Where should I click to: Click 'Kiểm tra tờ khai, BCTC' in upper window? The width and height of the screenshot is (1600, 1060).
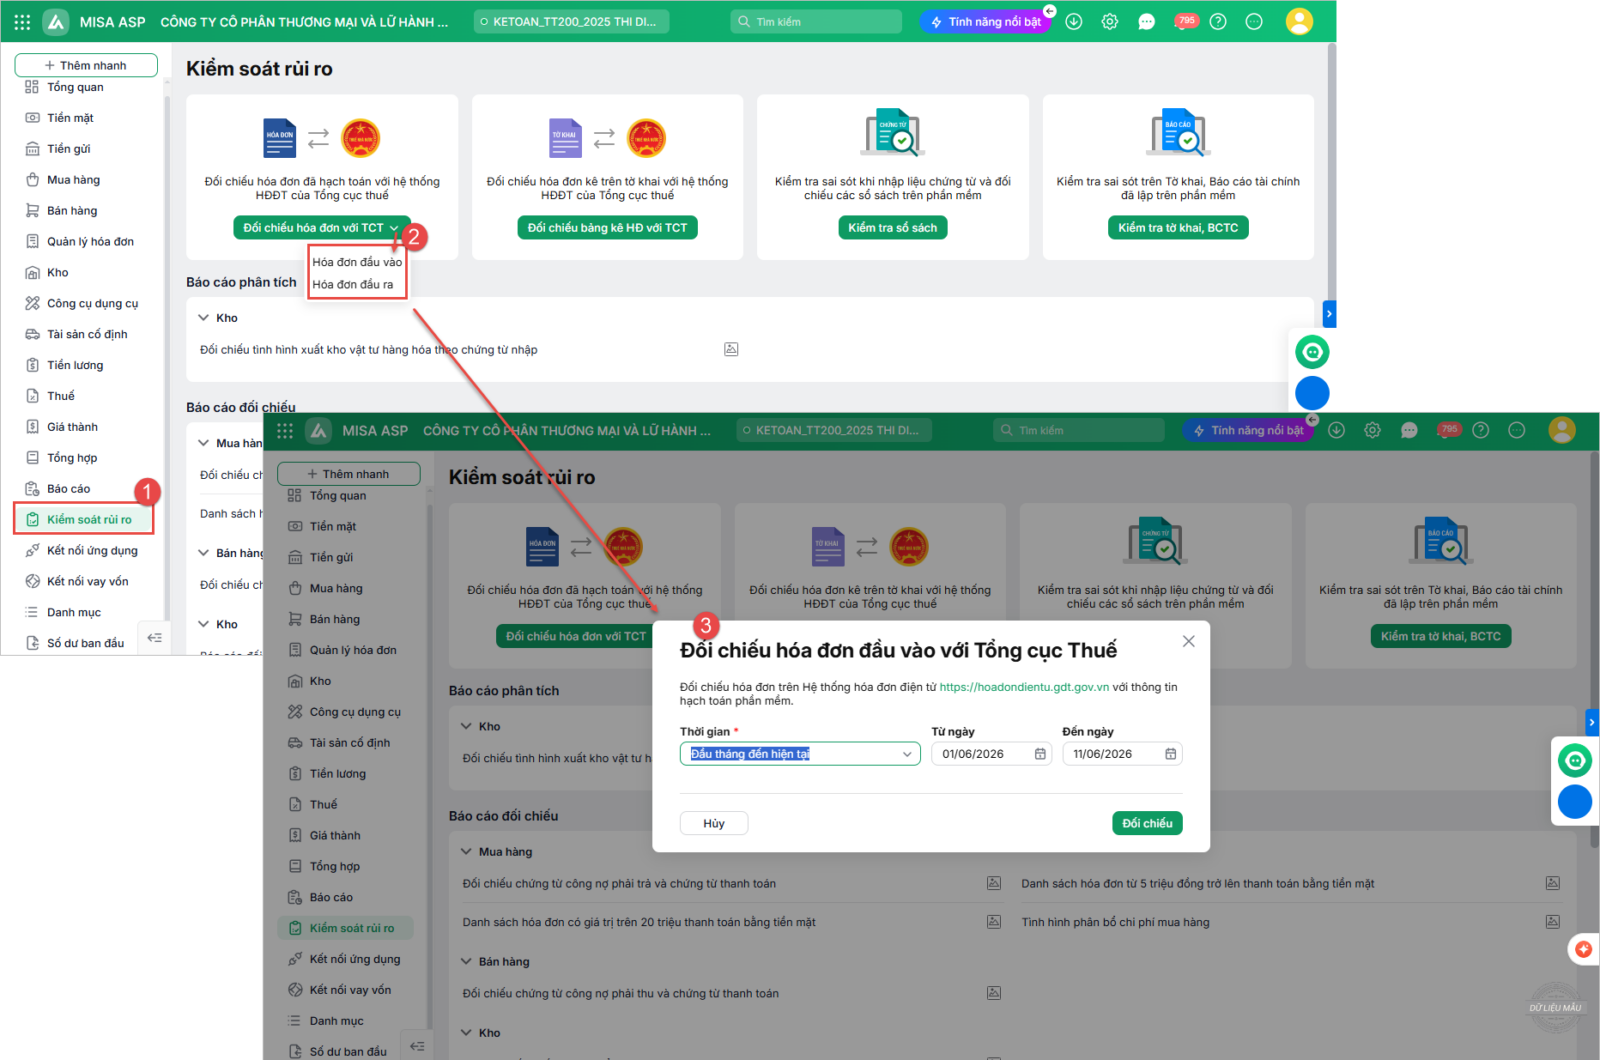tap(1178, 228)
